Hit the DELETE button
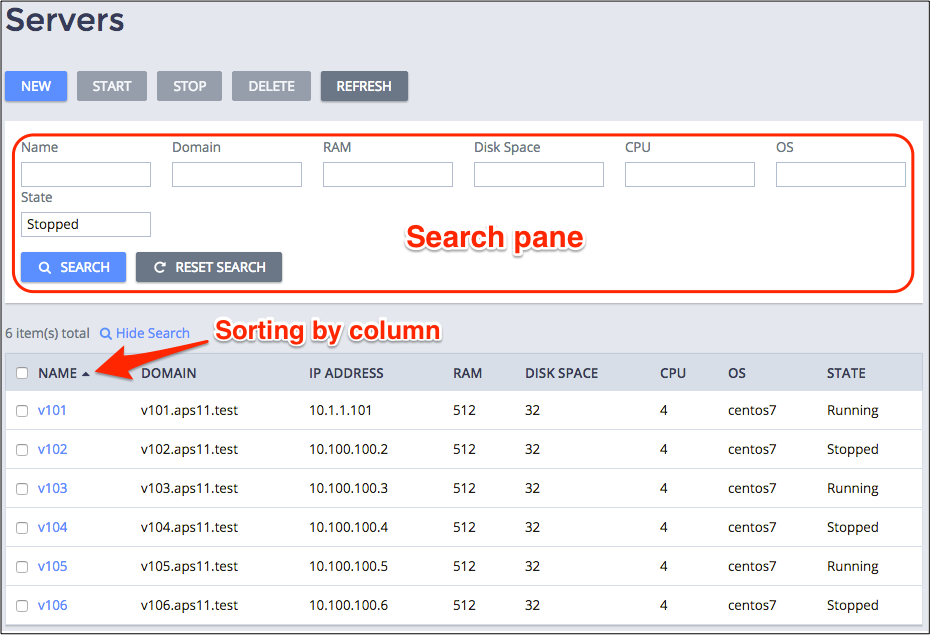 (271, 86)
